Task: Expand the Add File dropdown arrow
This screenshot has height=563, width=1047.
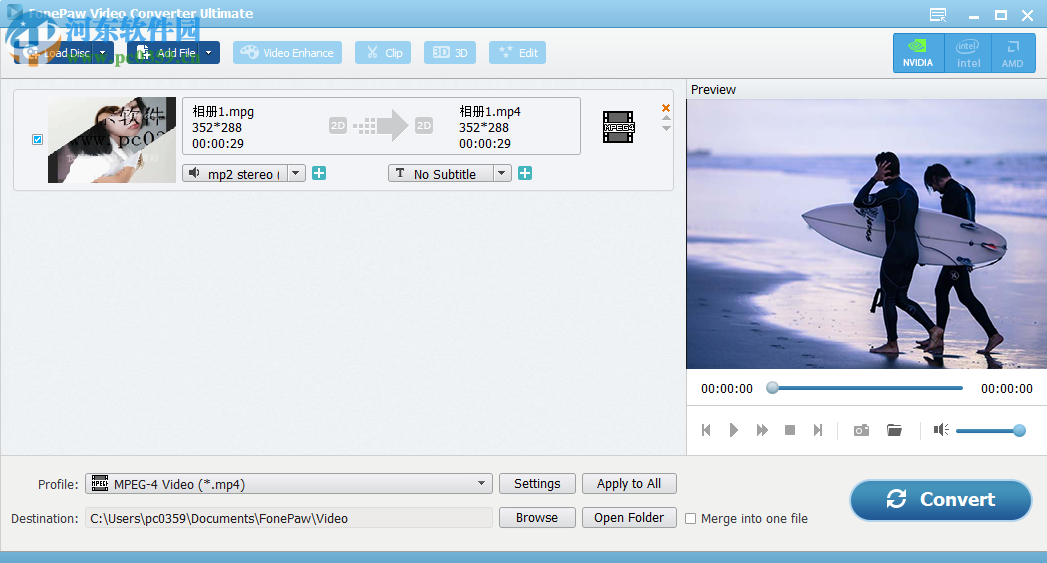Action: (x=209, y=53)
